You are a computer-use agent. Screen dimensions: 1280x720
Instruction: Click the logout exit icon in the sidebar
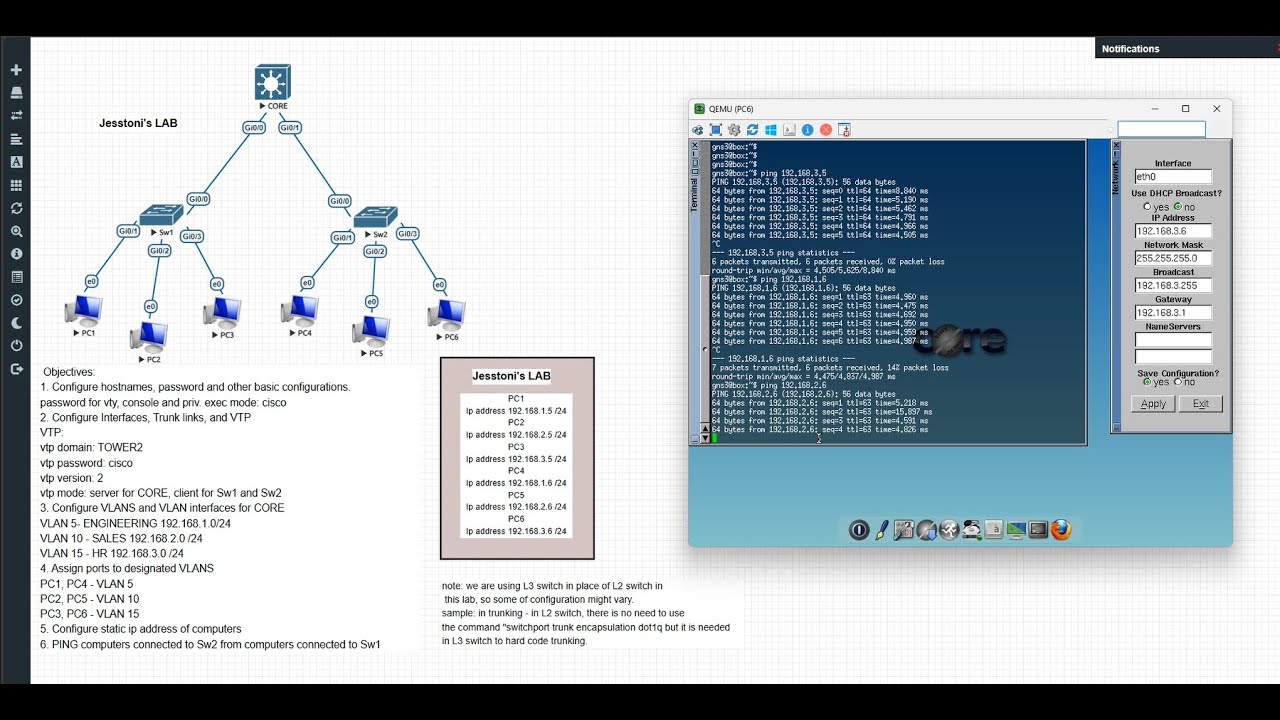point(16,369)
